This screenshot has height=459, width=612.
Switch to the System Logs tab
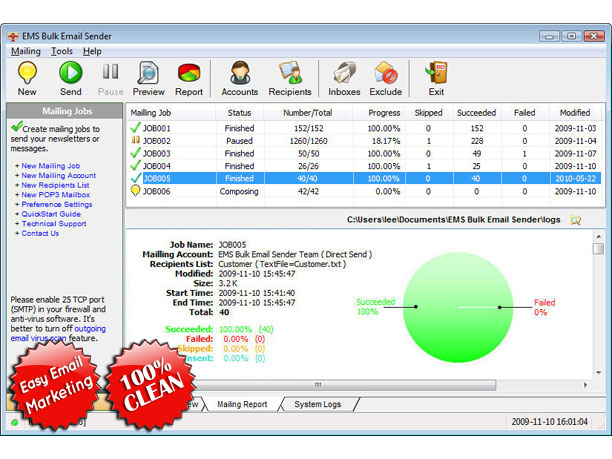click(x=318, y=404)
